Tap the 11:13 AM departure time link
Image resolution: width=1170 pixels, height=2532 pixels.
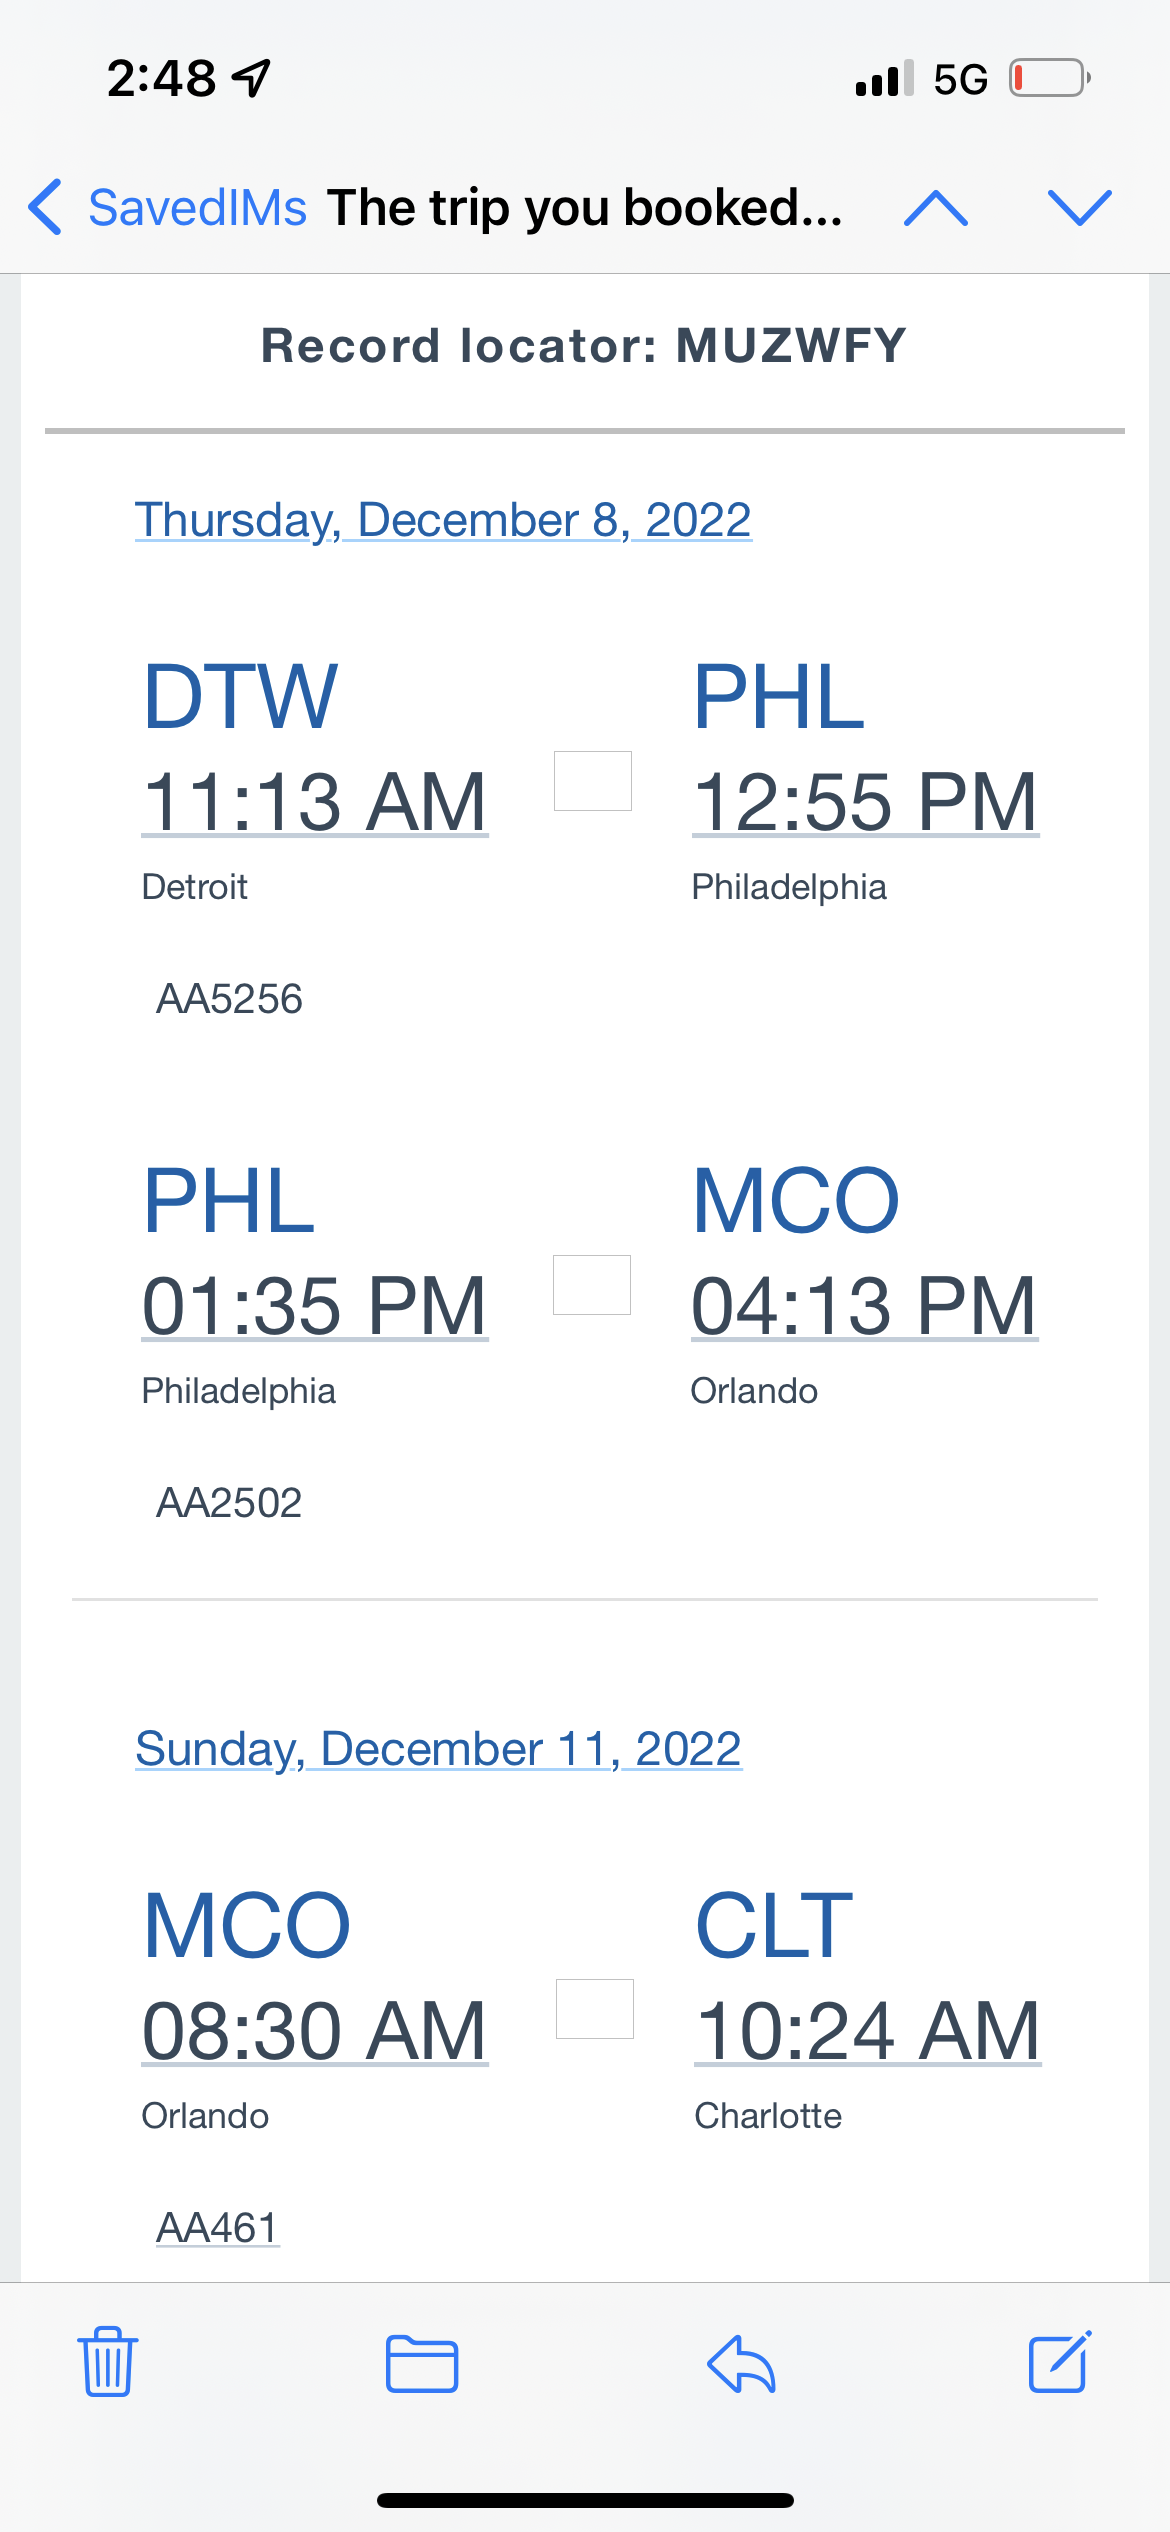tap(315, 802)
